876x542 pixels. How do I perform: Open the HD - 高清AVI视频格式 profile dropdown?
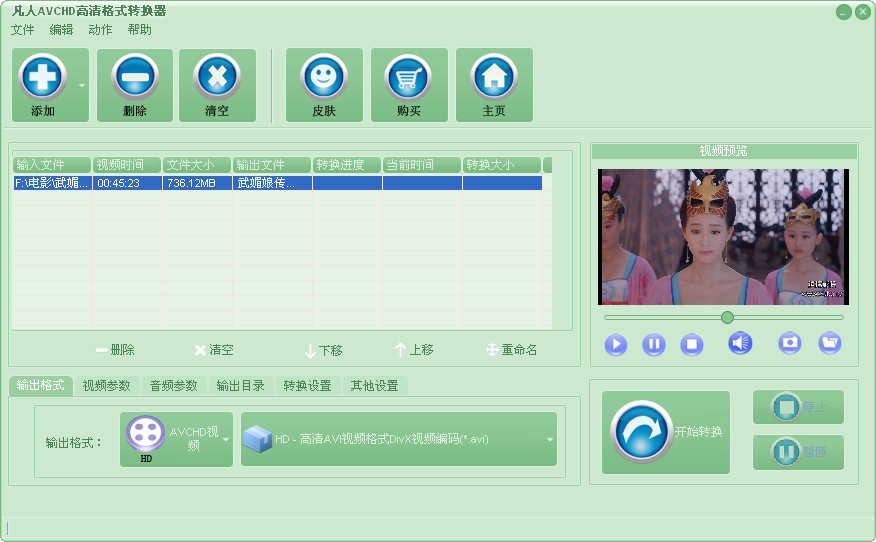399,439
